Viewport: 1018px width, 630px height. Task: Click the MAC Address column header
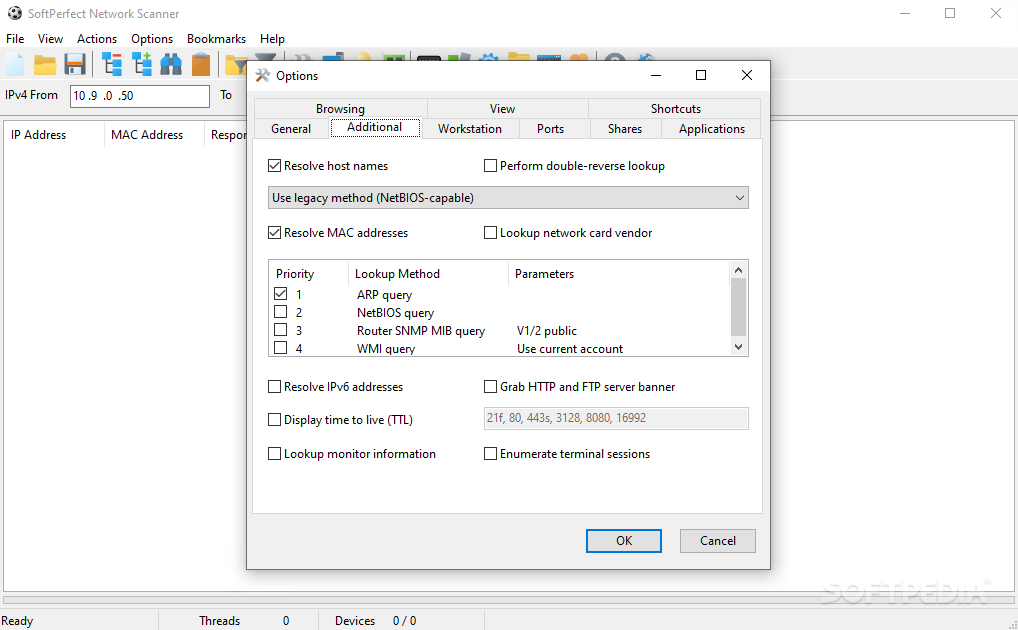tap(147, 135)
